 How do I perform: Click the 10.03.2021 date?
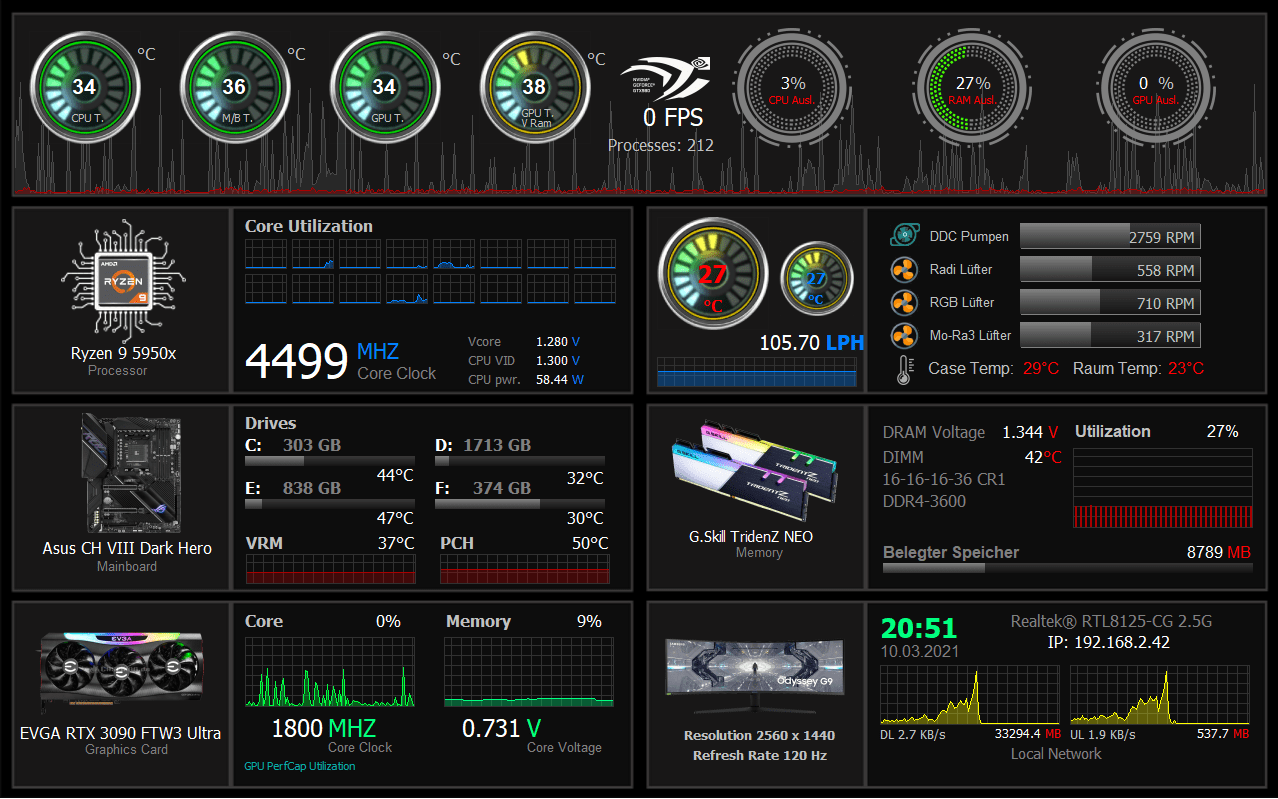point(920,651)
